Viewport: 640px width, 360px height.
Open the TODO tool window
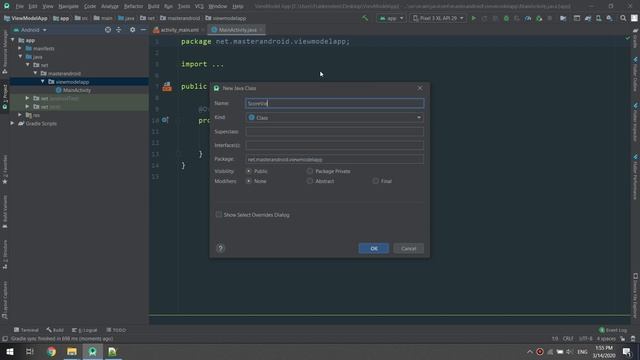tap(116, 330)
